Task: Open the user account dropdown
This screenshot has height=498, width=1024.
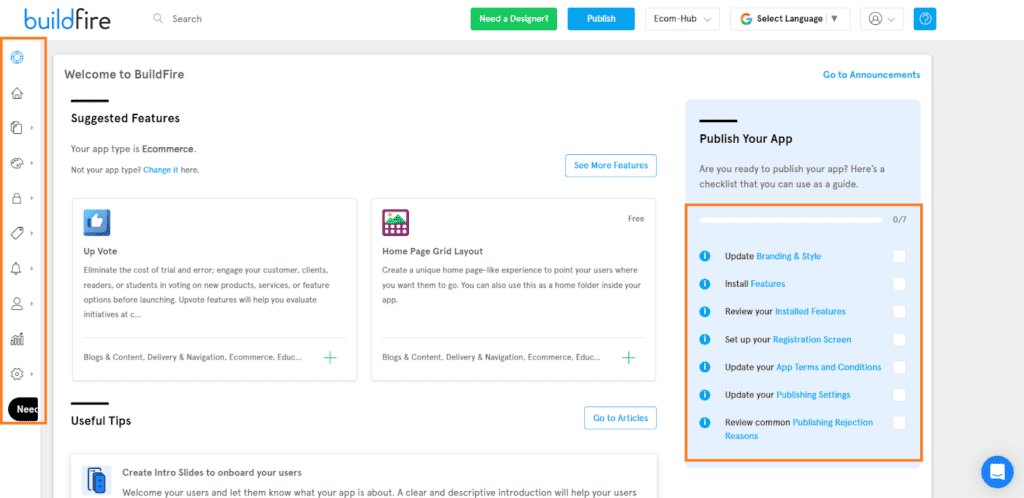Action: click(x=882, y=19)
